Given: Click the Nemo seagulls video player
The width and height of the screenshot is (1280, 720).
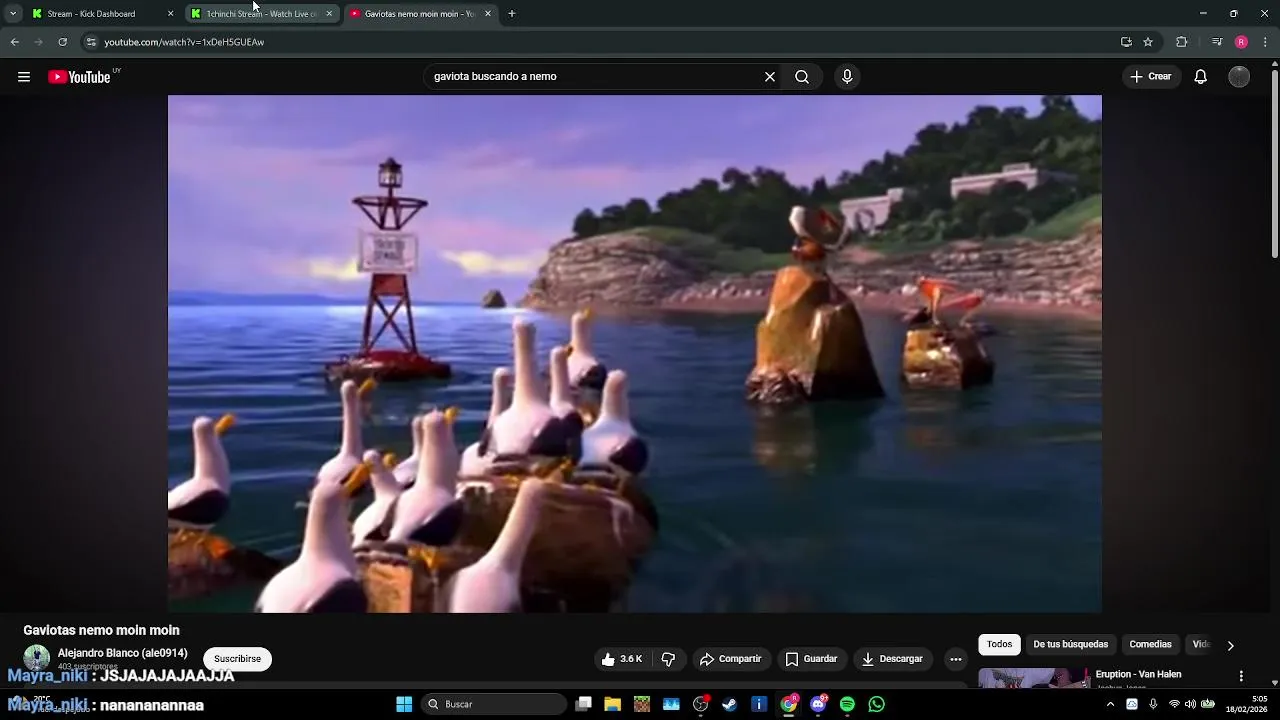Looking at the screenshot, I should point(635,354).
